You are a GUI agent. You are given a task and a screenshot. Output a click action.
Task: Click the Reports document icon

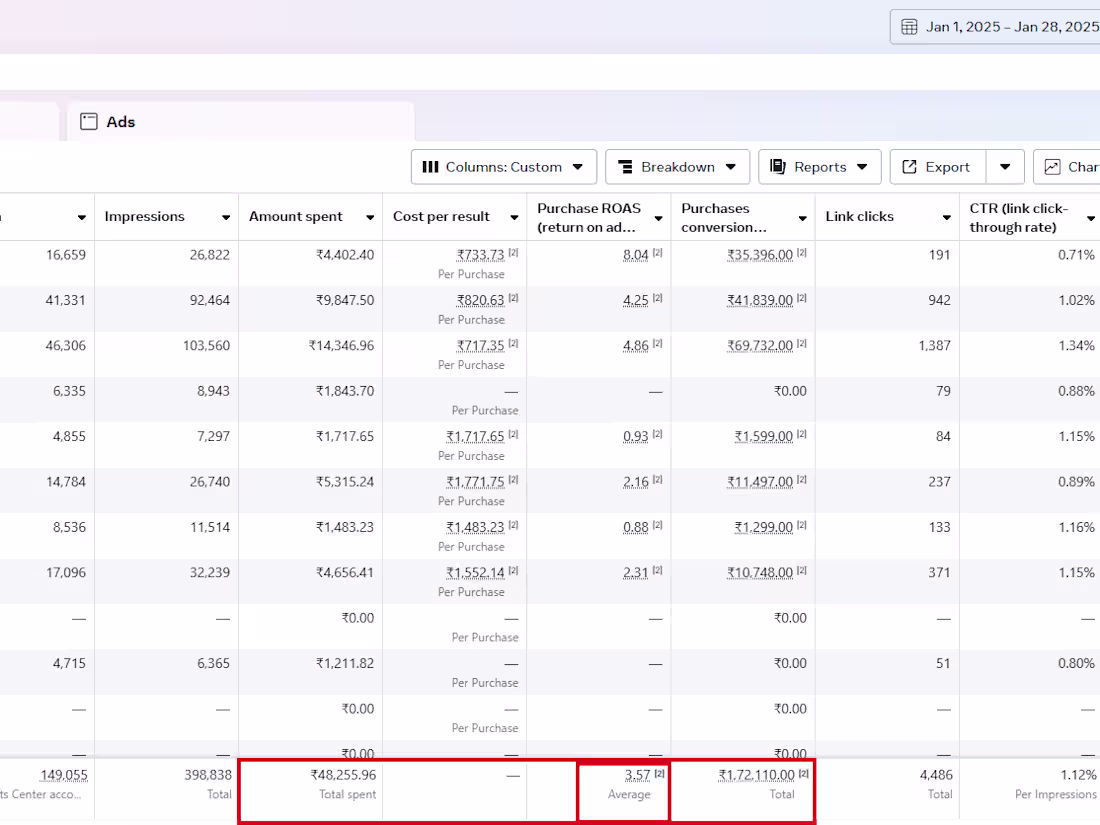click(778, 167)
